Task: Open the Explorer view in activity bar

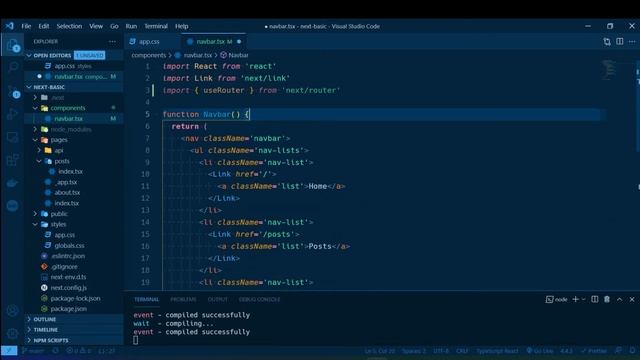Action: 13,45
